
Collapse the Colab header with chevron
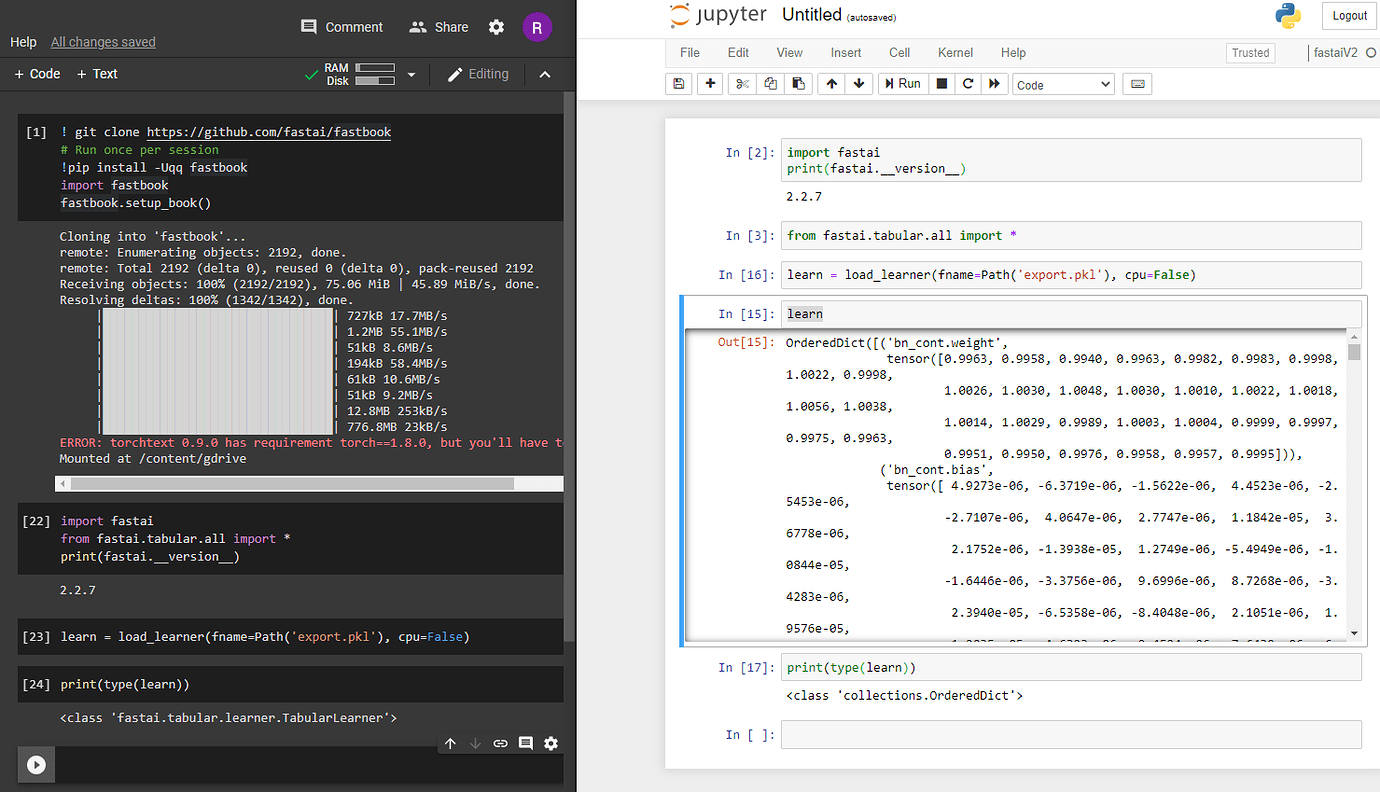click(x=545, y=74)
